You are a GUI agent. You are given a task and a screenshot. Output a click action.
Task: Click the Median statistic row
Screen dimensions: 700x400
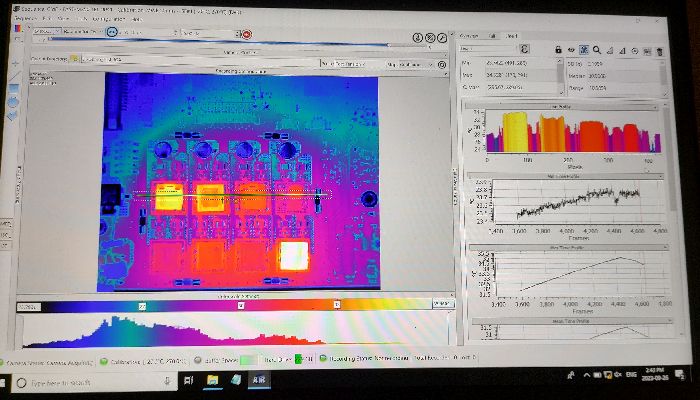613,76
